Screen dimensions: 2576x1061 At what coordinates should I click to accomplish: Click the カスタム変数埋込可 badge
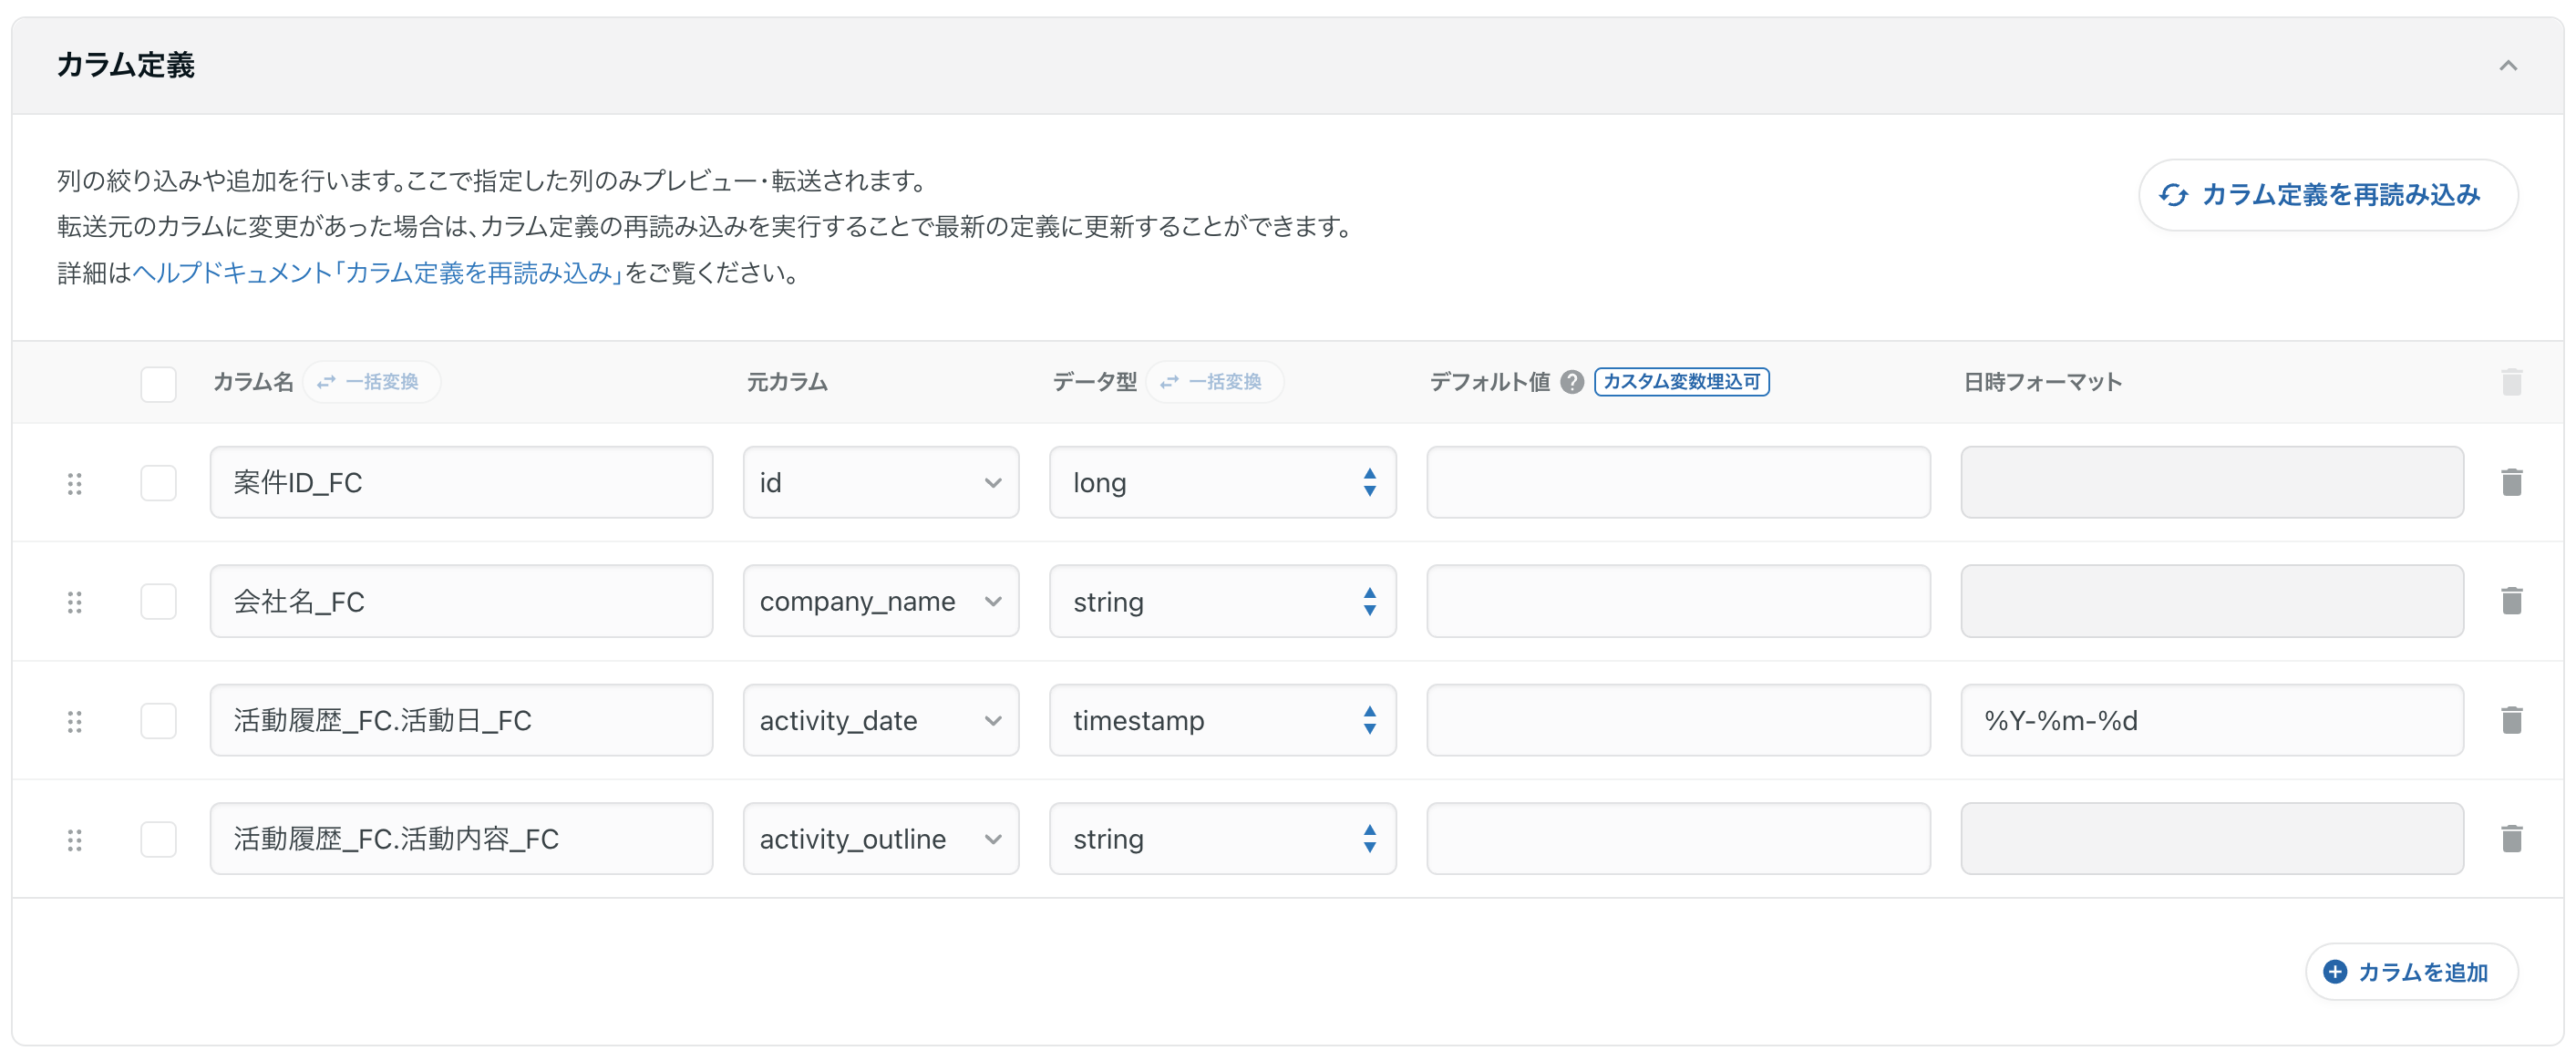point(1681,382)
